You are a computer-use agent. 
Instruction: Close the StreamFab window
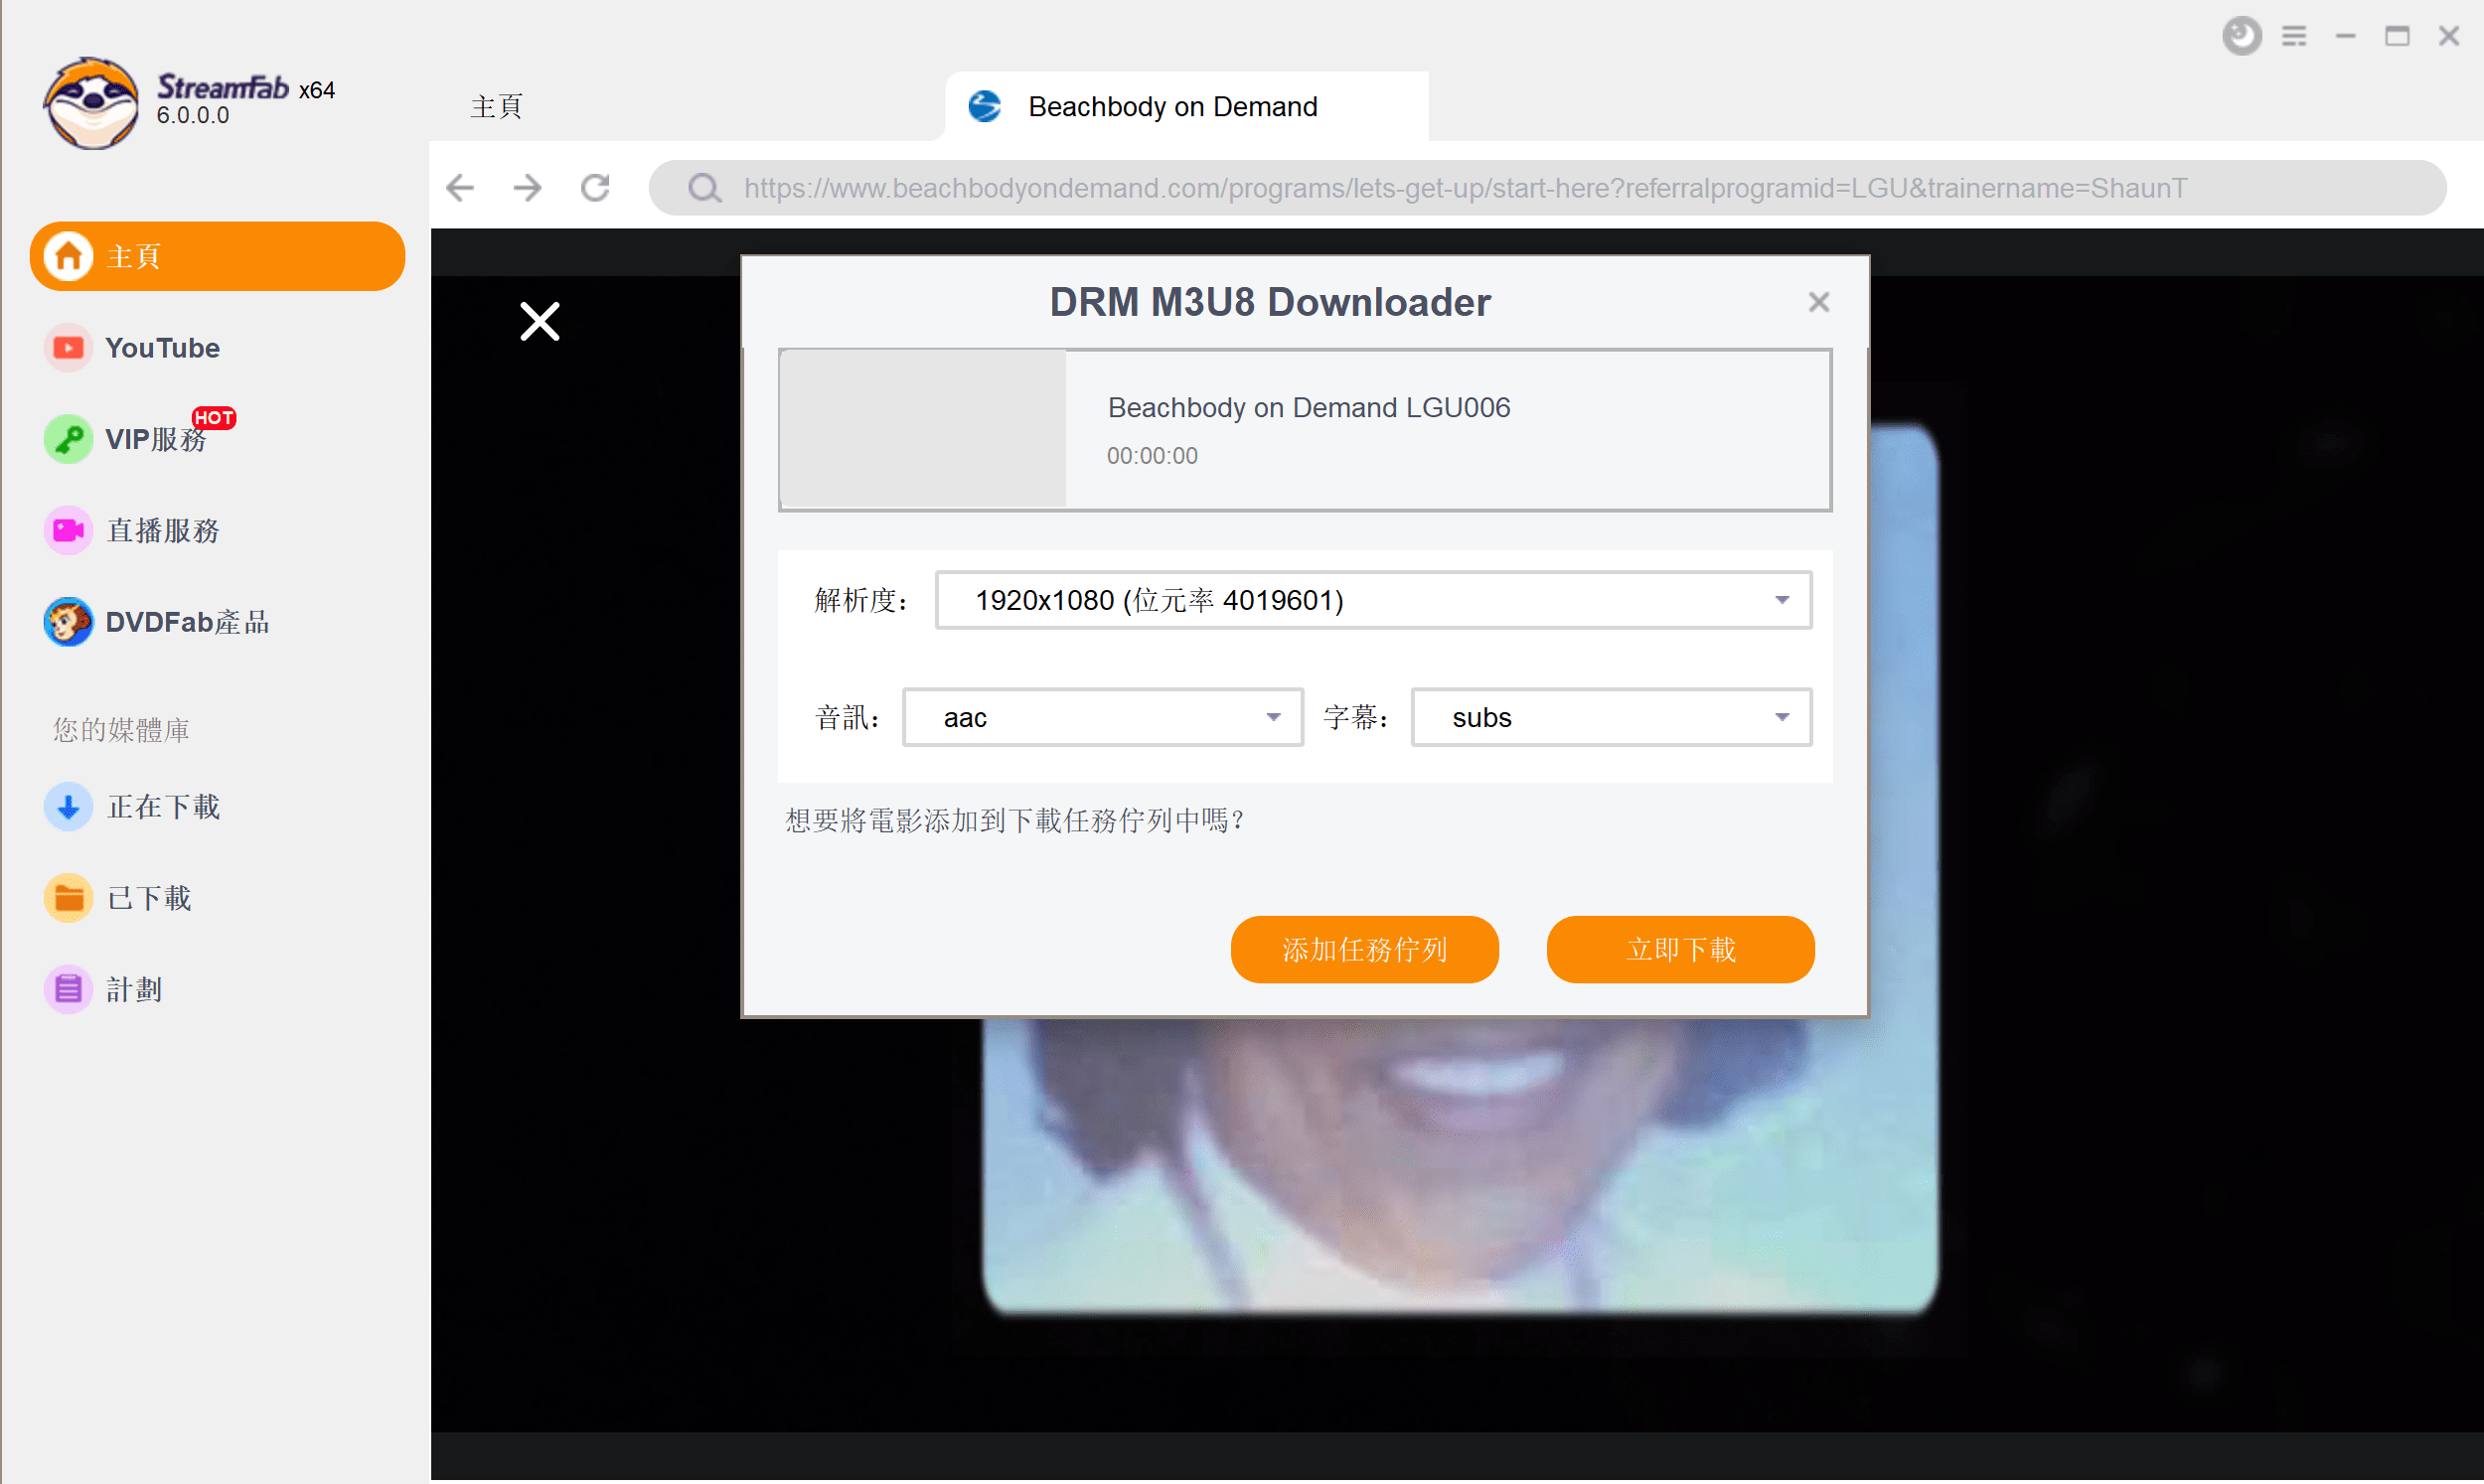point(2448,36)
